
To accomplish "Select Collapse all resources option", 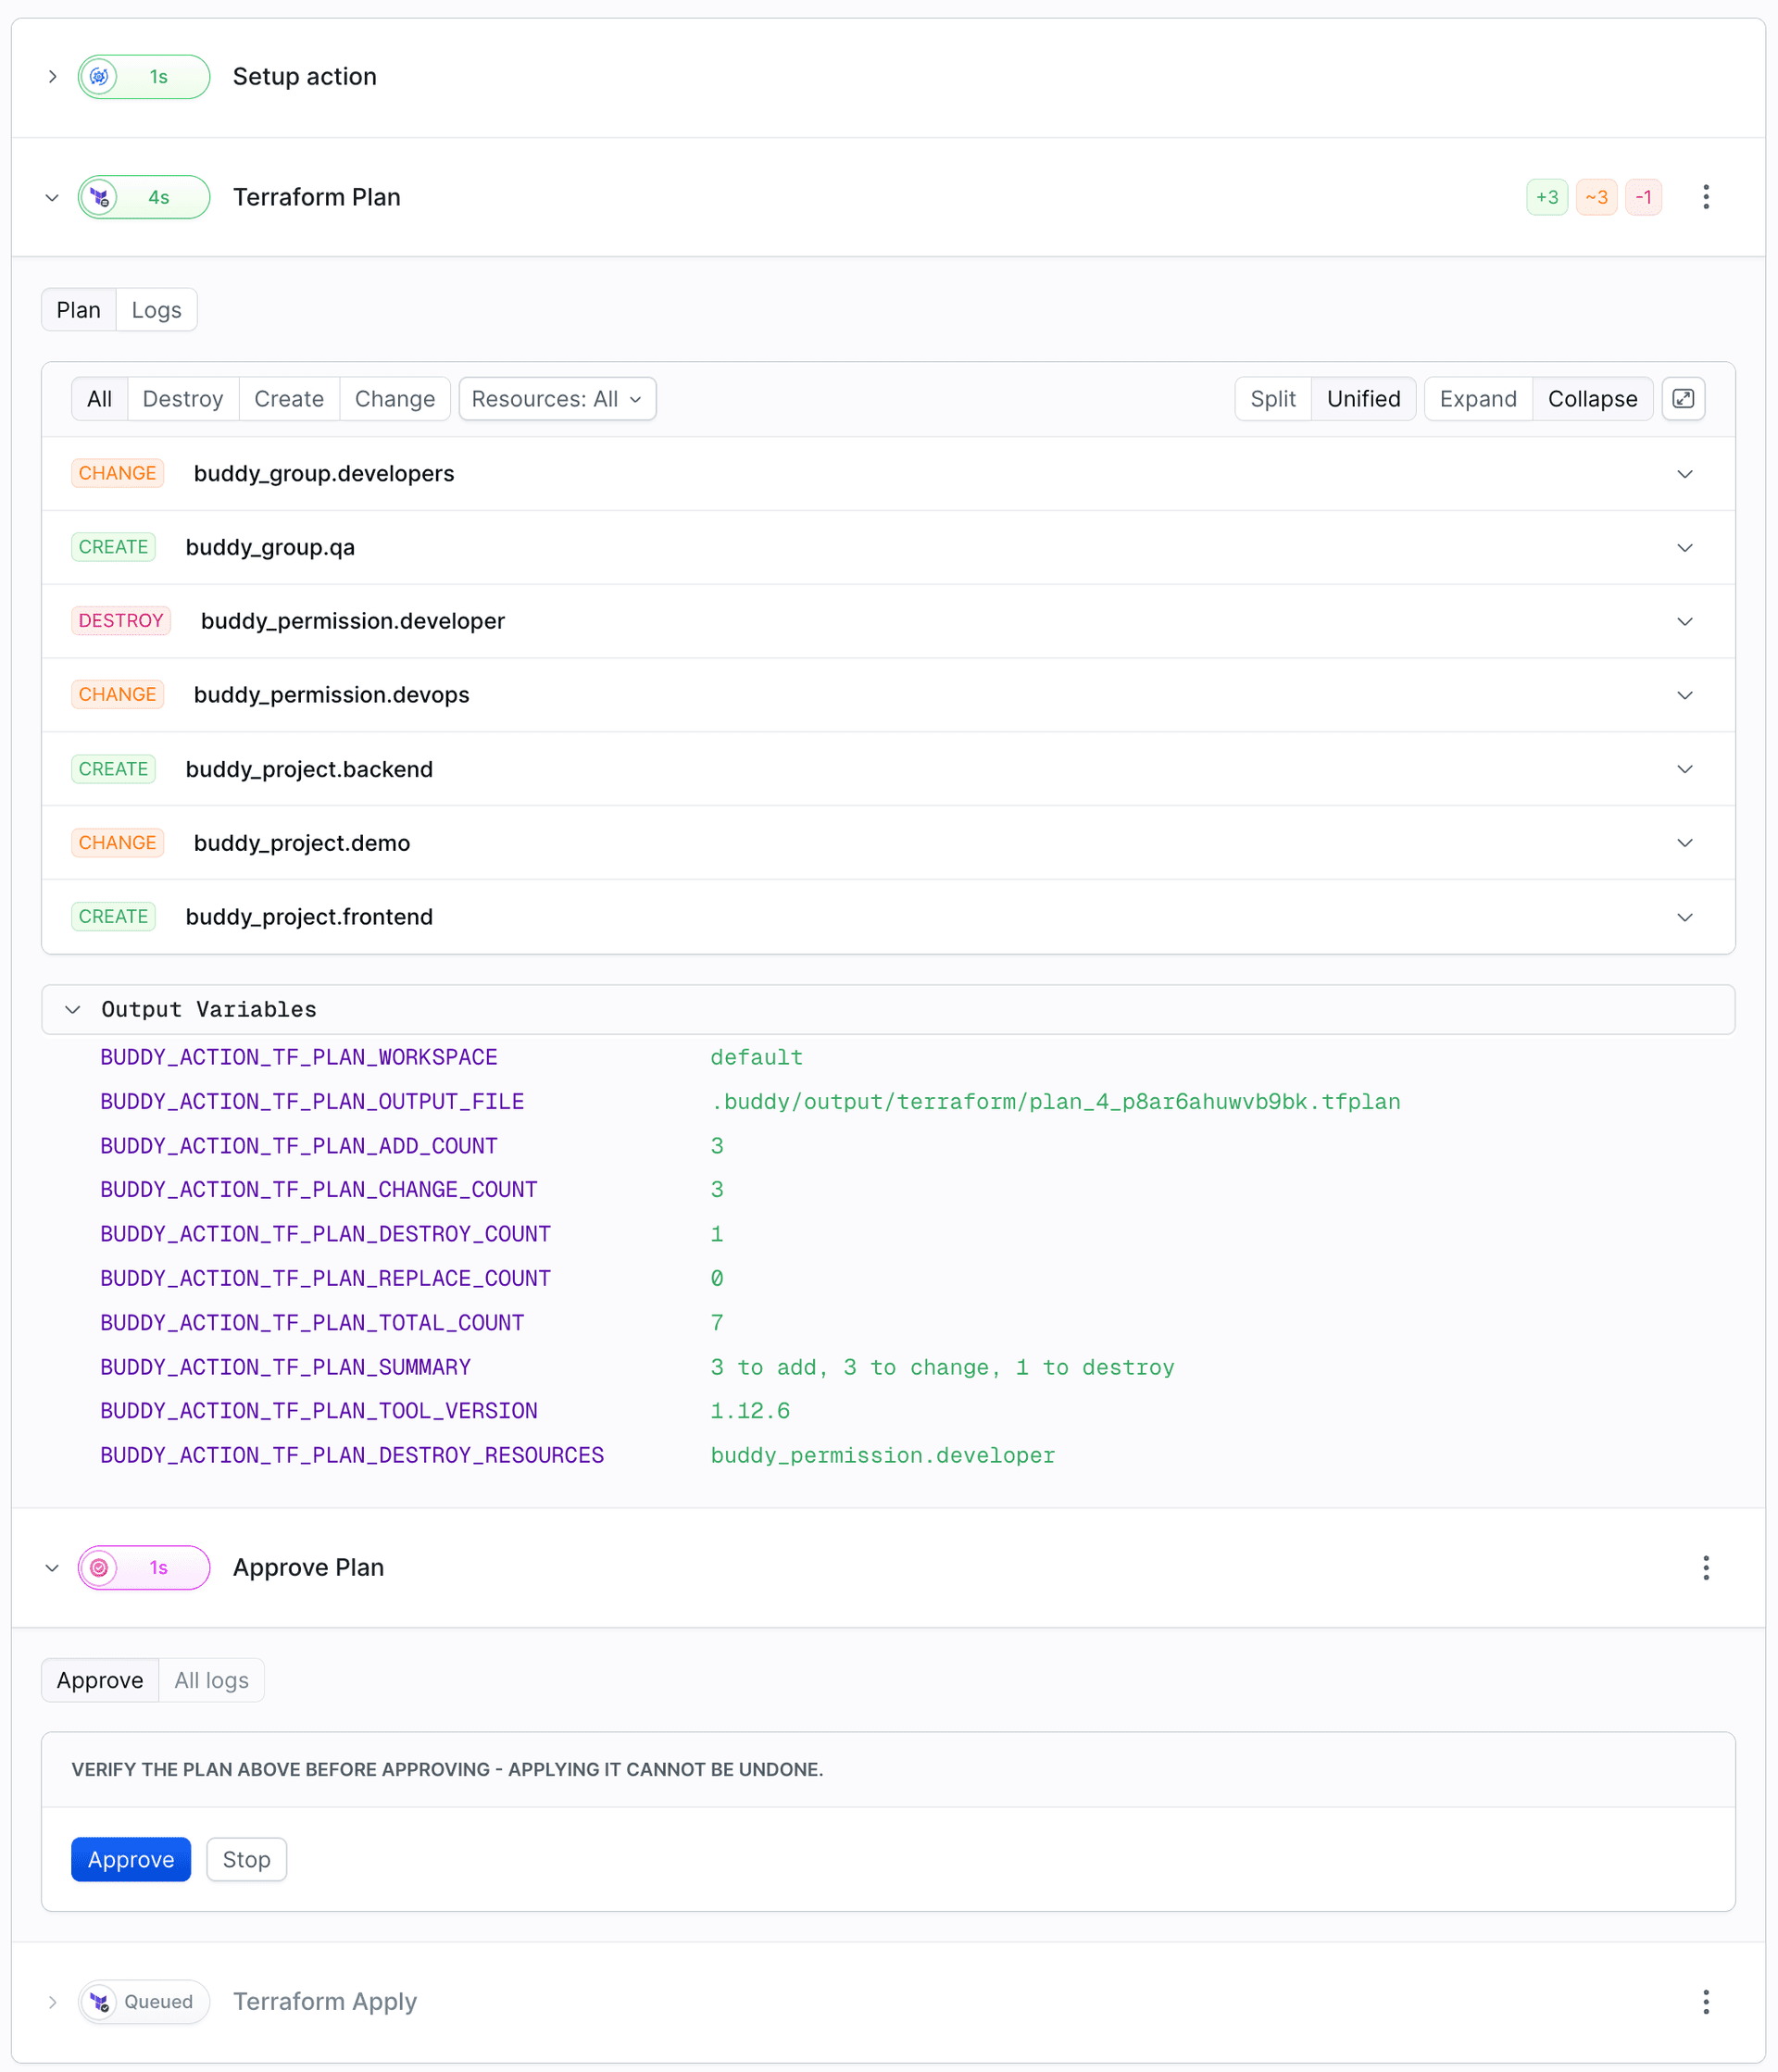I will (1592, 399).
